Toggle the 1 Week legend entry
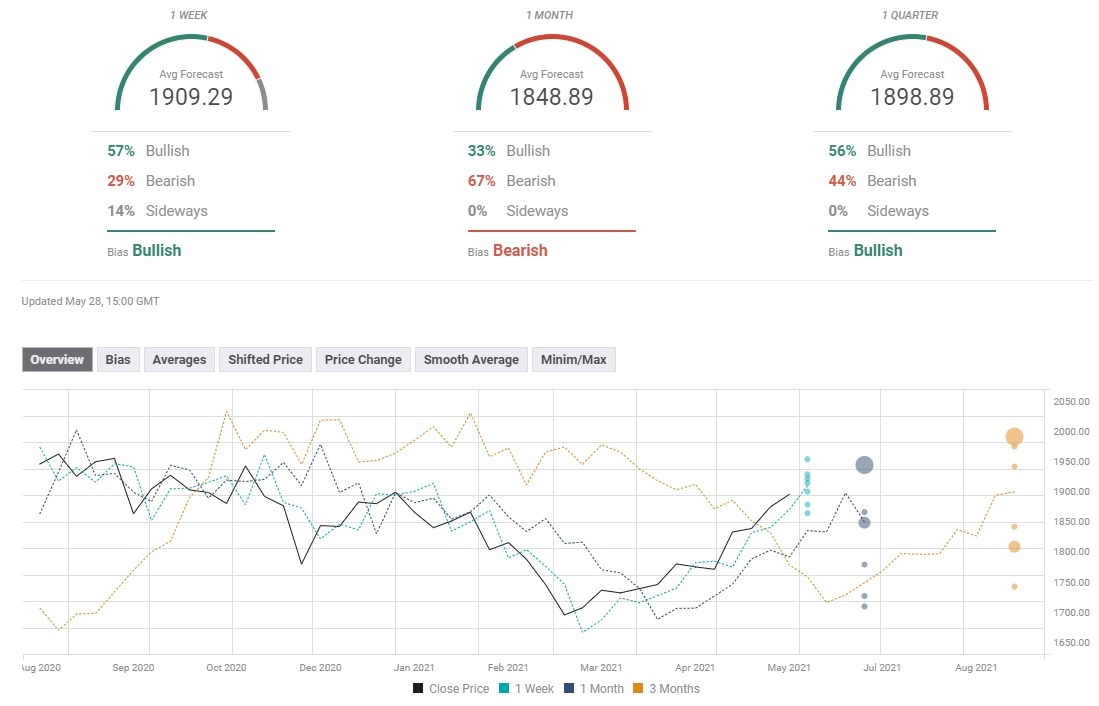Screen dimensions: 1099x706 pos(527,688)
